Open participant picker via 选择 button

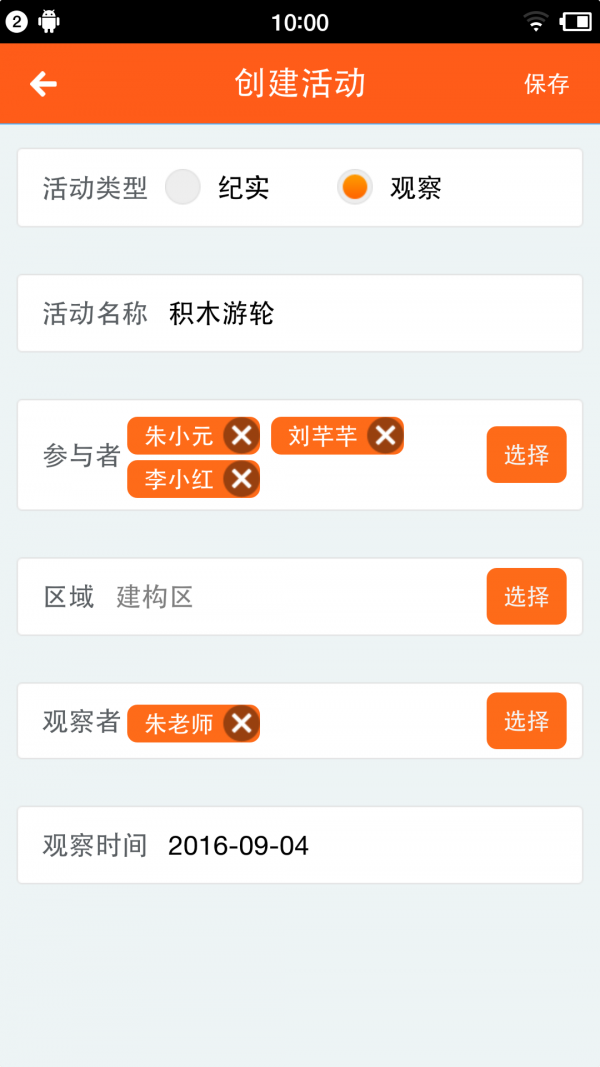[527, 455]
